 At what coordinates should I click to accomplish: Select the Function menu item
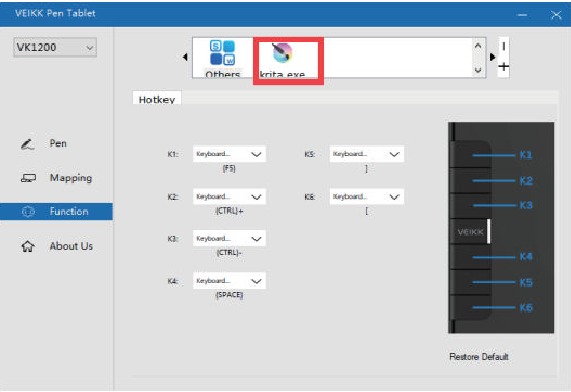56,211
